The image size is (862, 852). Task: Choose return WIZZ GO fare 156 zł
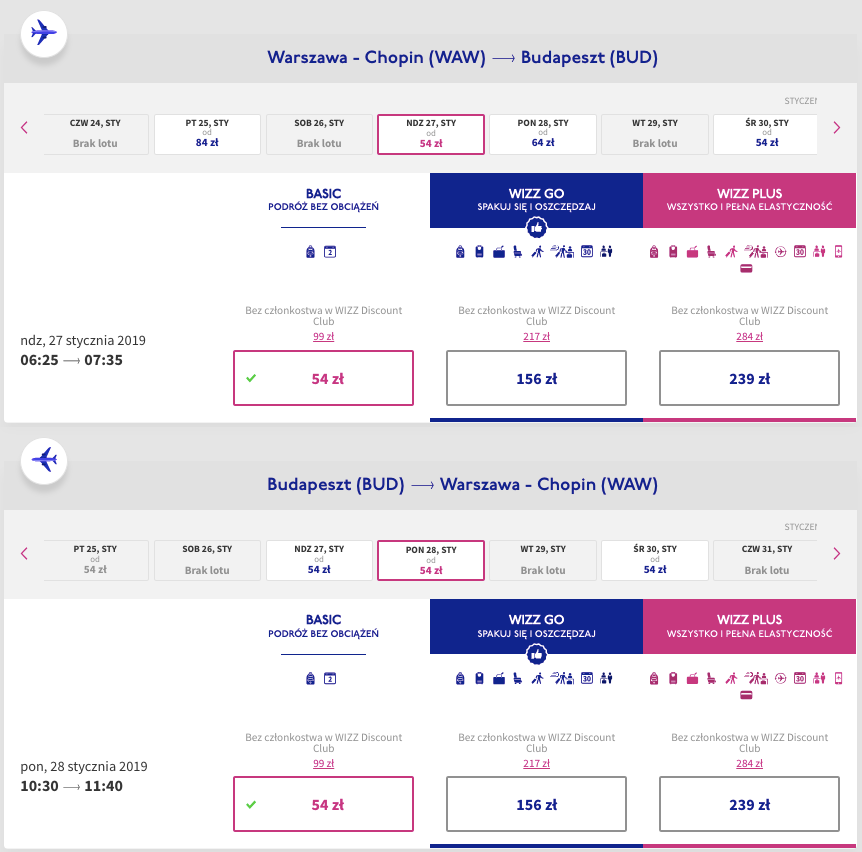coord(537,804)
